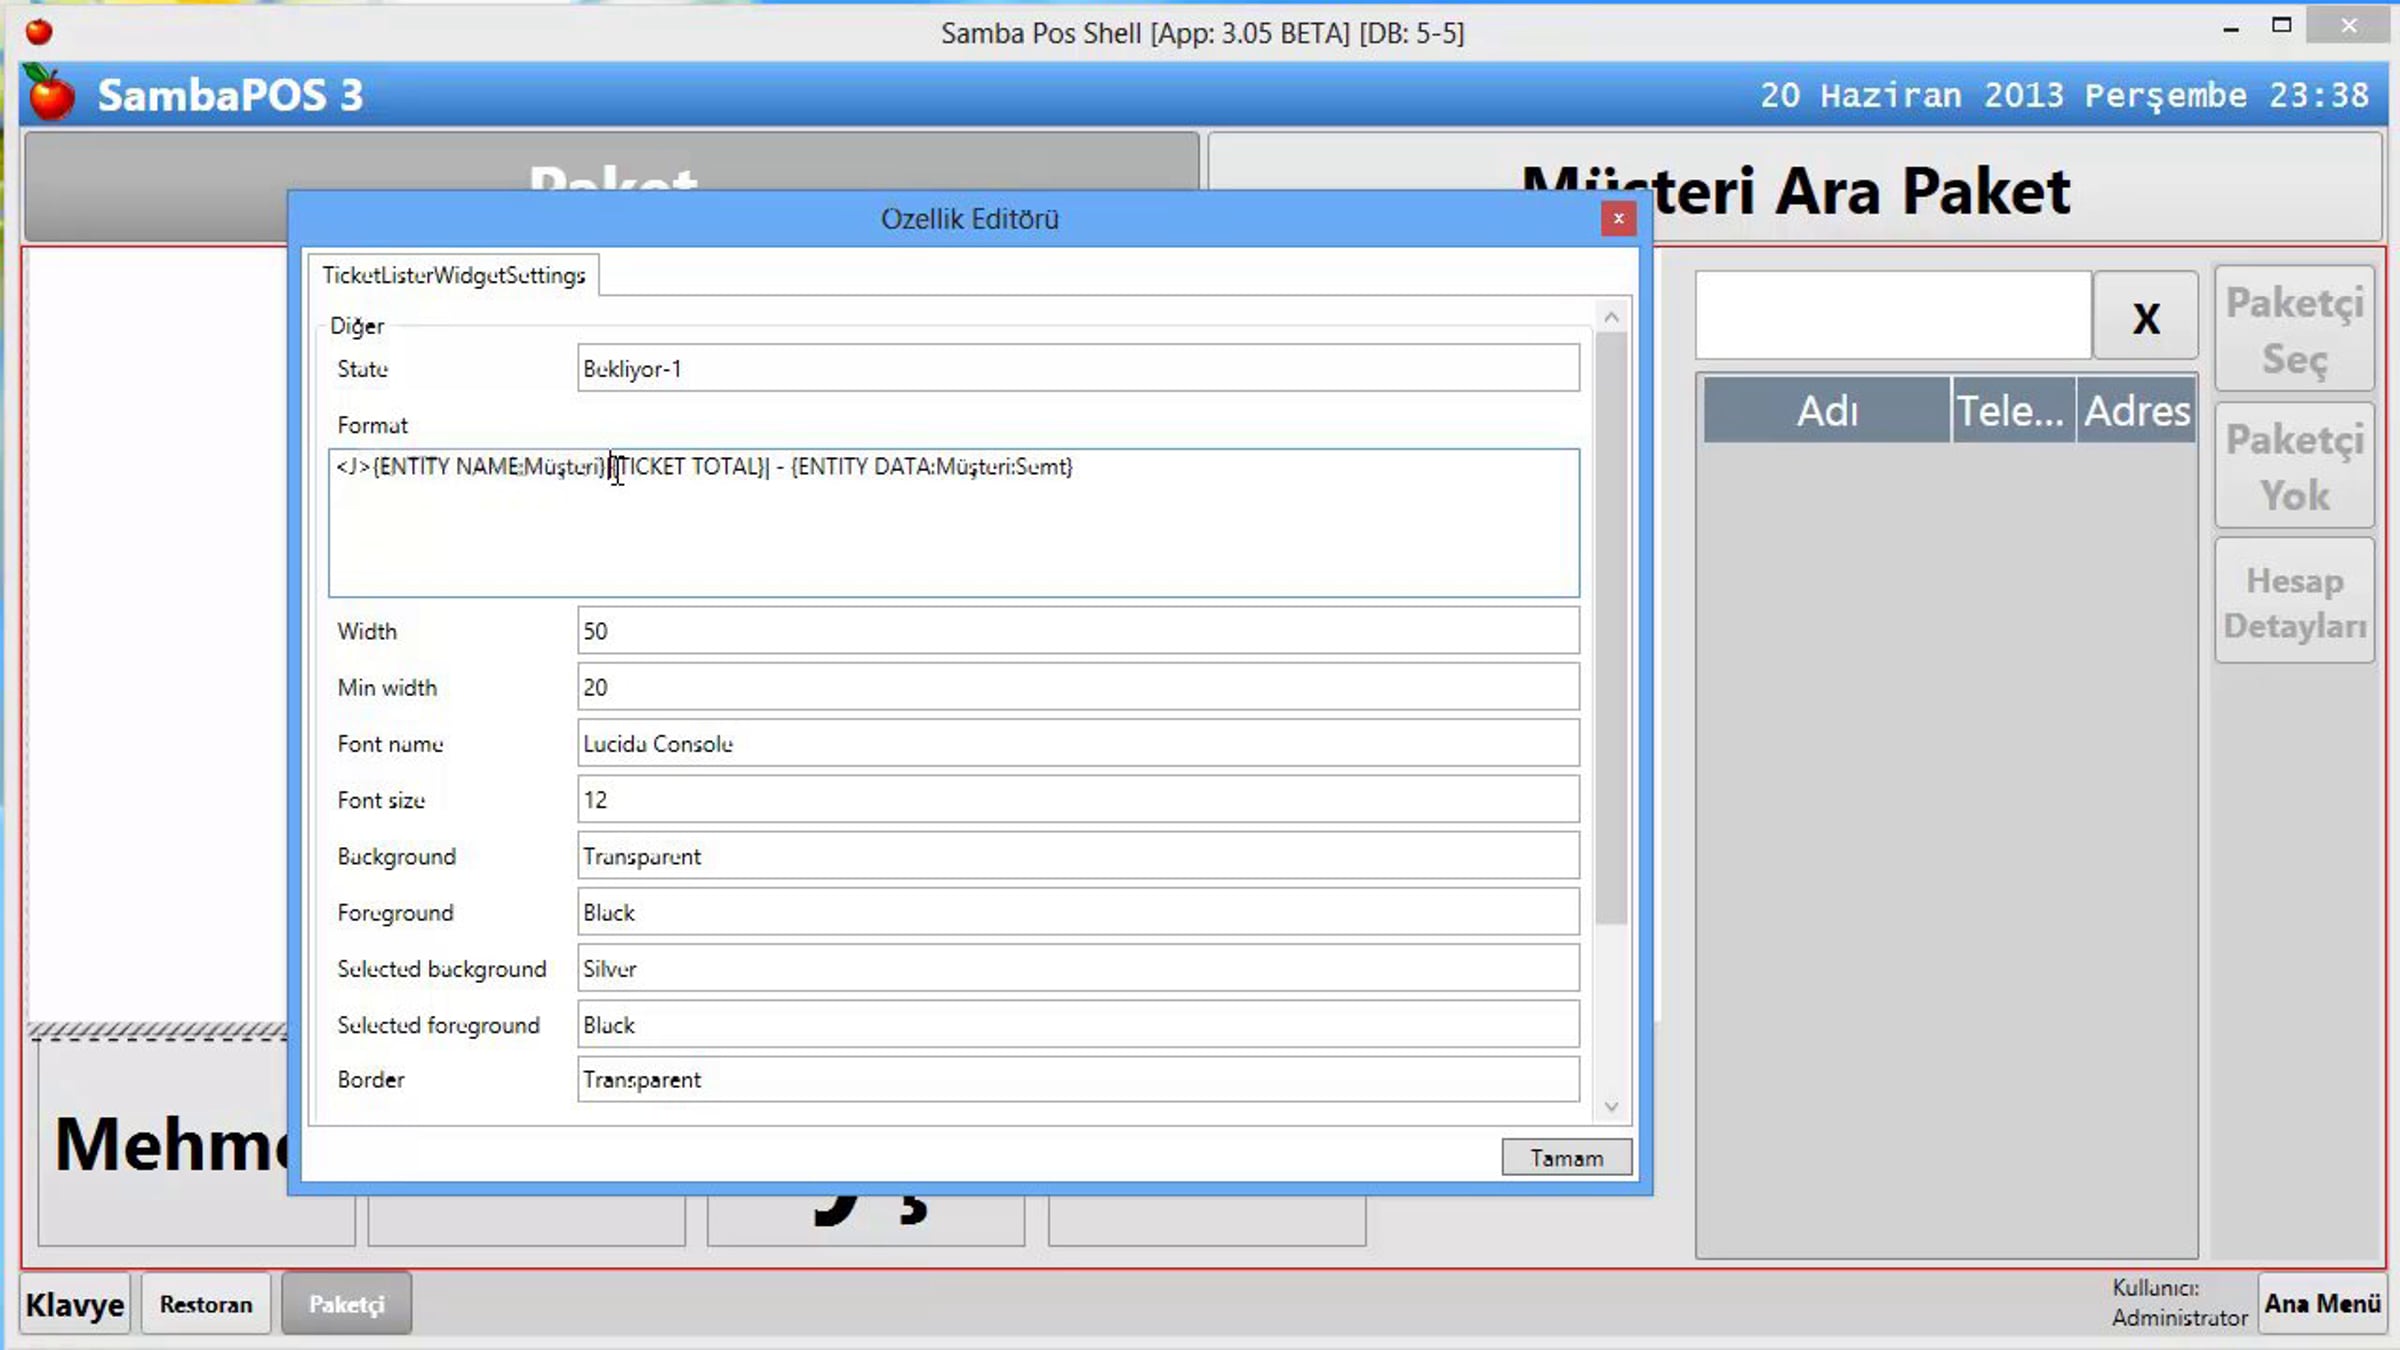Screen dimensions: 2400x1350
Task: Click the small apple icon in title bar
Action: pyautogui.click(x=39, y=32)
